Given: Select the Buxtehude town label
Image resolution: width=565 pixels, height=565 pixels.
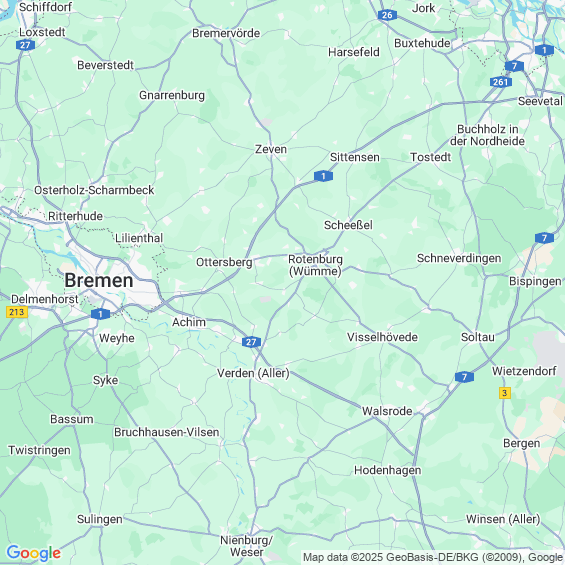Looking at the screenshot, I should [422, 43].
